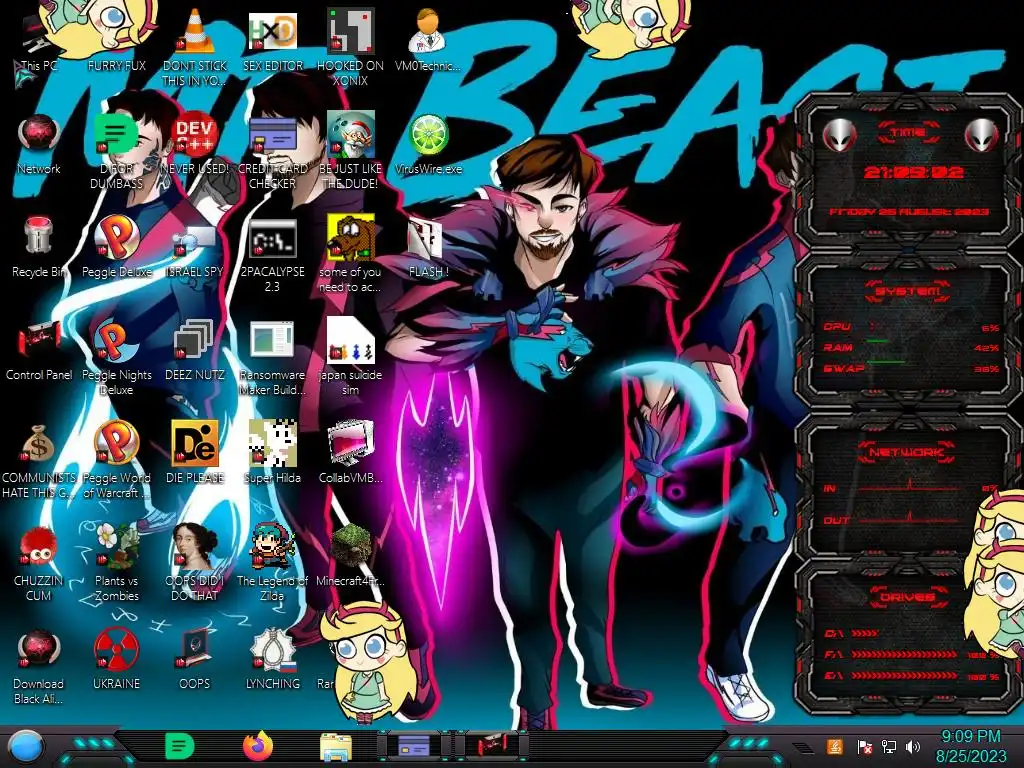
Task: Launch HOOKED ON XONIX icon
Action: pyautogui.click(x=351, y=33)
